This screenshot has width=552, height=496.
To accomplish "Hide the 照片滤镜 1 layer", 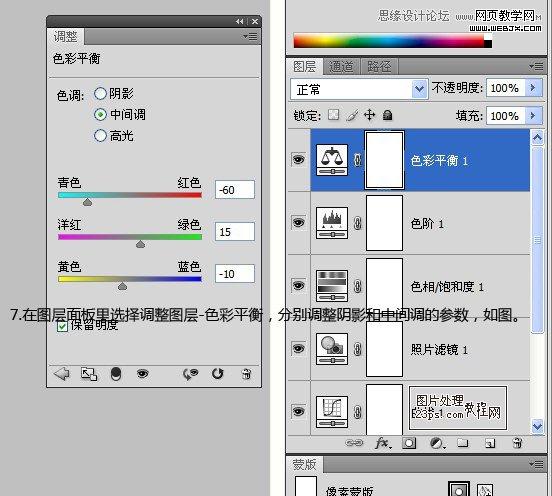I will pyautogui.click(x=299, y=348).
